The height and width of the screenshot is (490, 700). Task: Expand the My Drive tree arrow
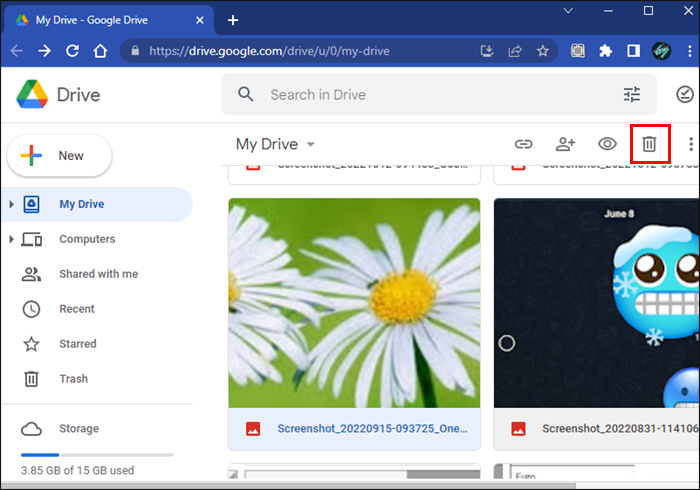[x=11, y=205]
